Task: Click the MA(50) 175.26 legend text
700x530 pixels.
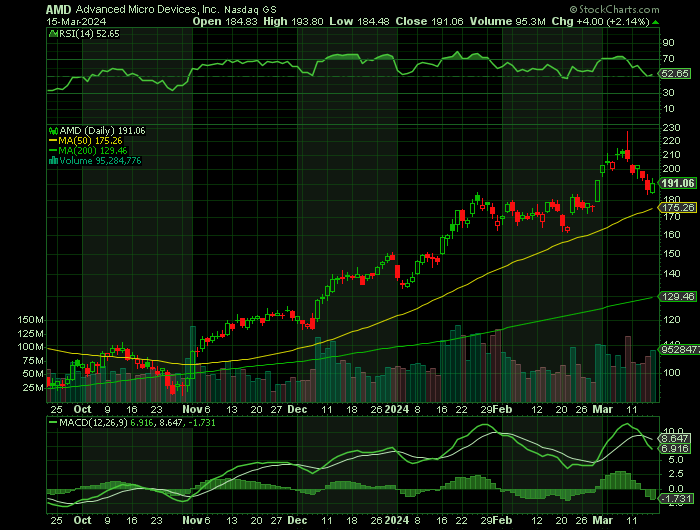Action: click(90, 141)
